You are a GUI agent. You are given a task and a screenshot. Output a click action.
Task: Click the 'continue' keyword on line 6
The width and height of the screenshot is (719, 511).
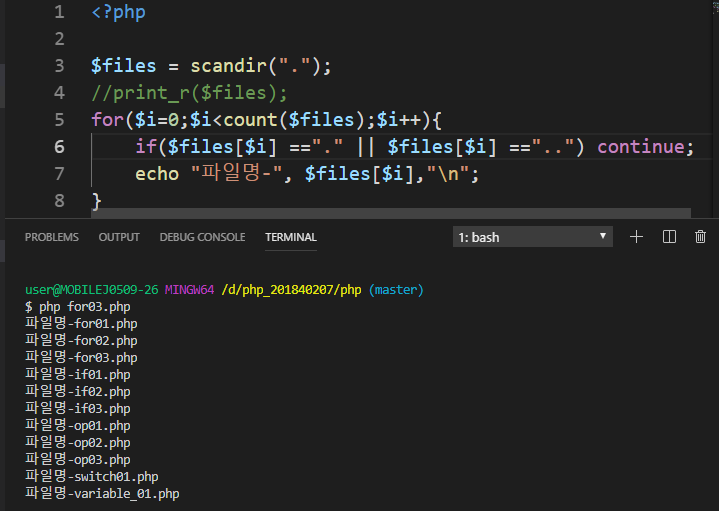click(641, 147)
